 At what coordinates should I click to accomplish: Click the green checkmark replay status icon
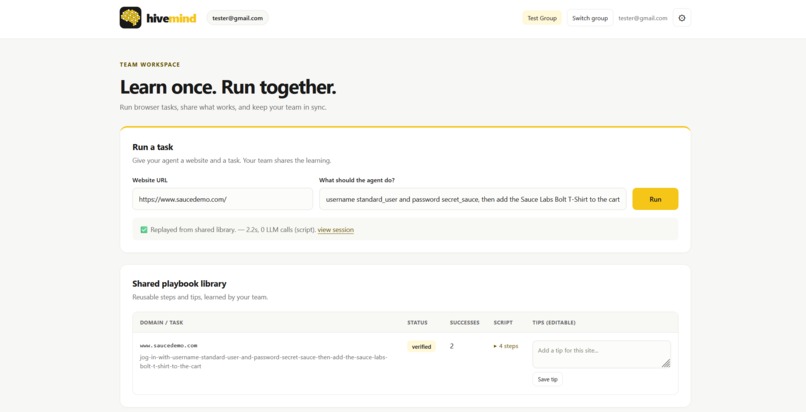tap(144, 230)
